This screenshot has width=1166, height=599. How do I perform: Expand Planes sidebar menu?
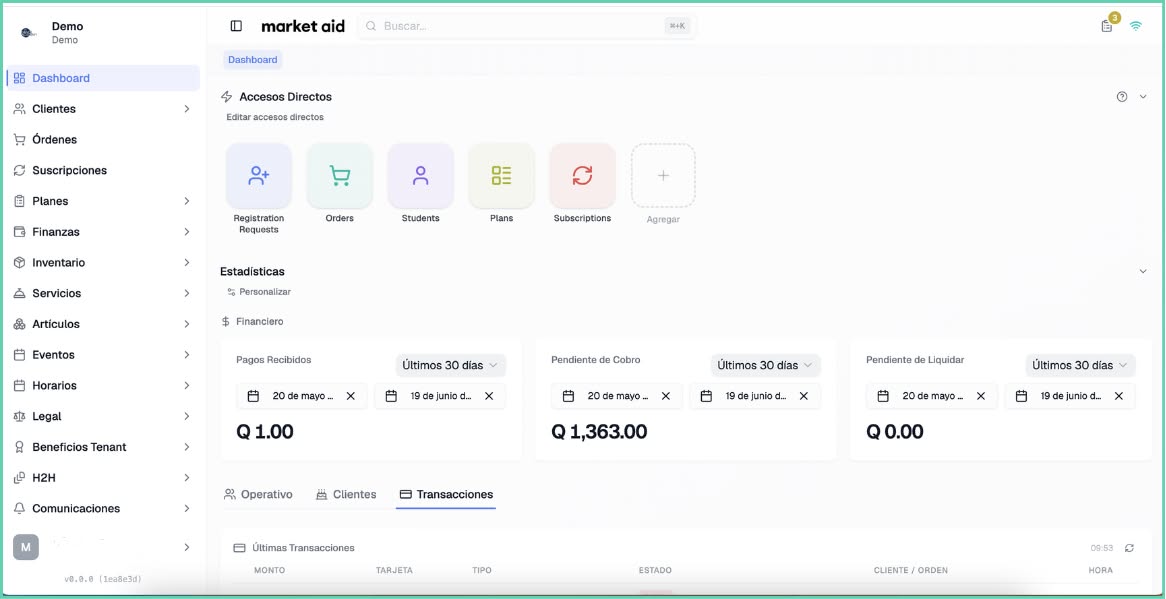pos(103,201)
